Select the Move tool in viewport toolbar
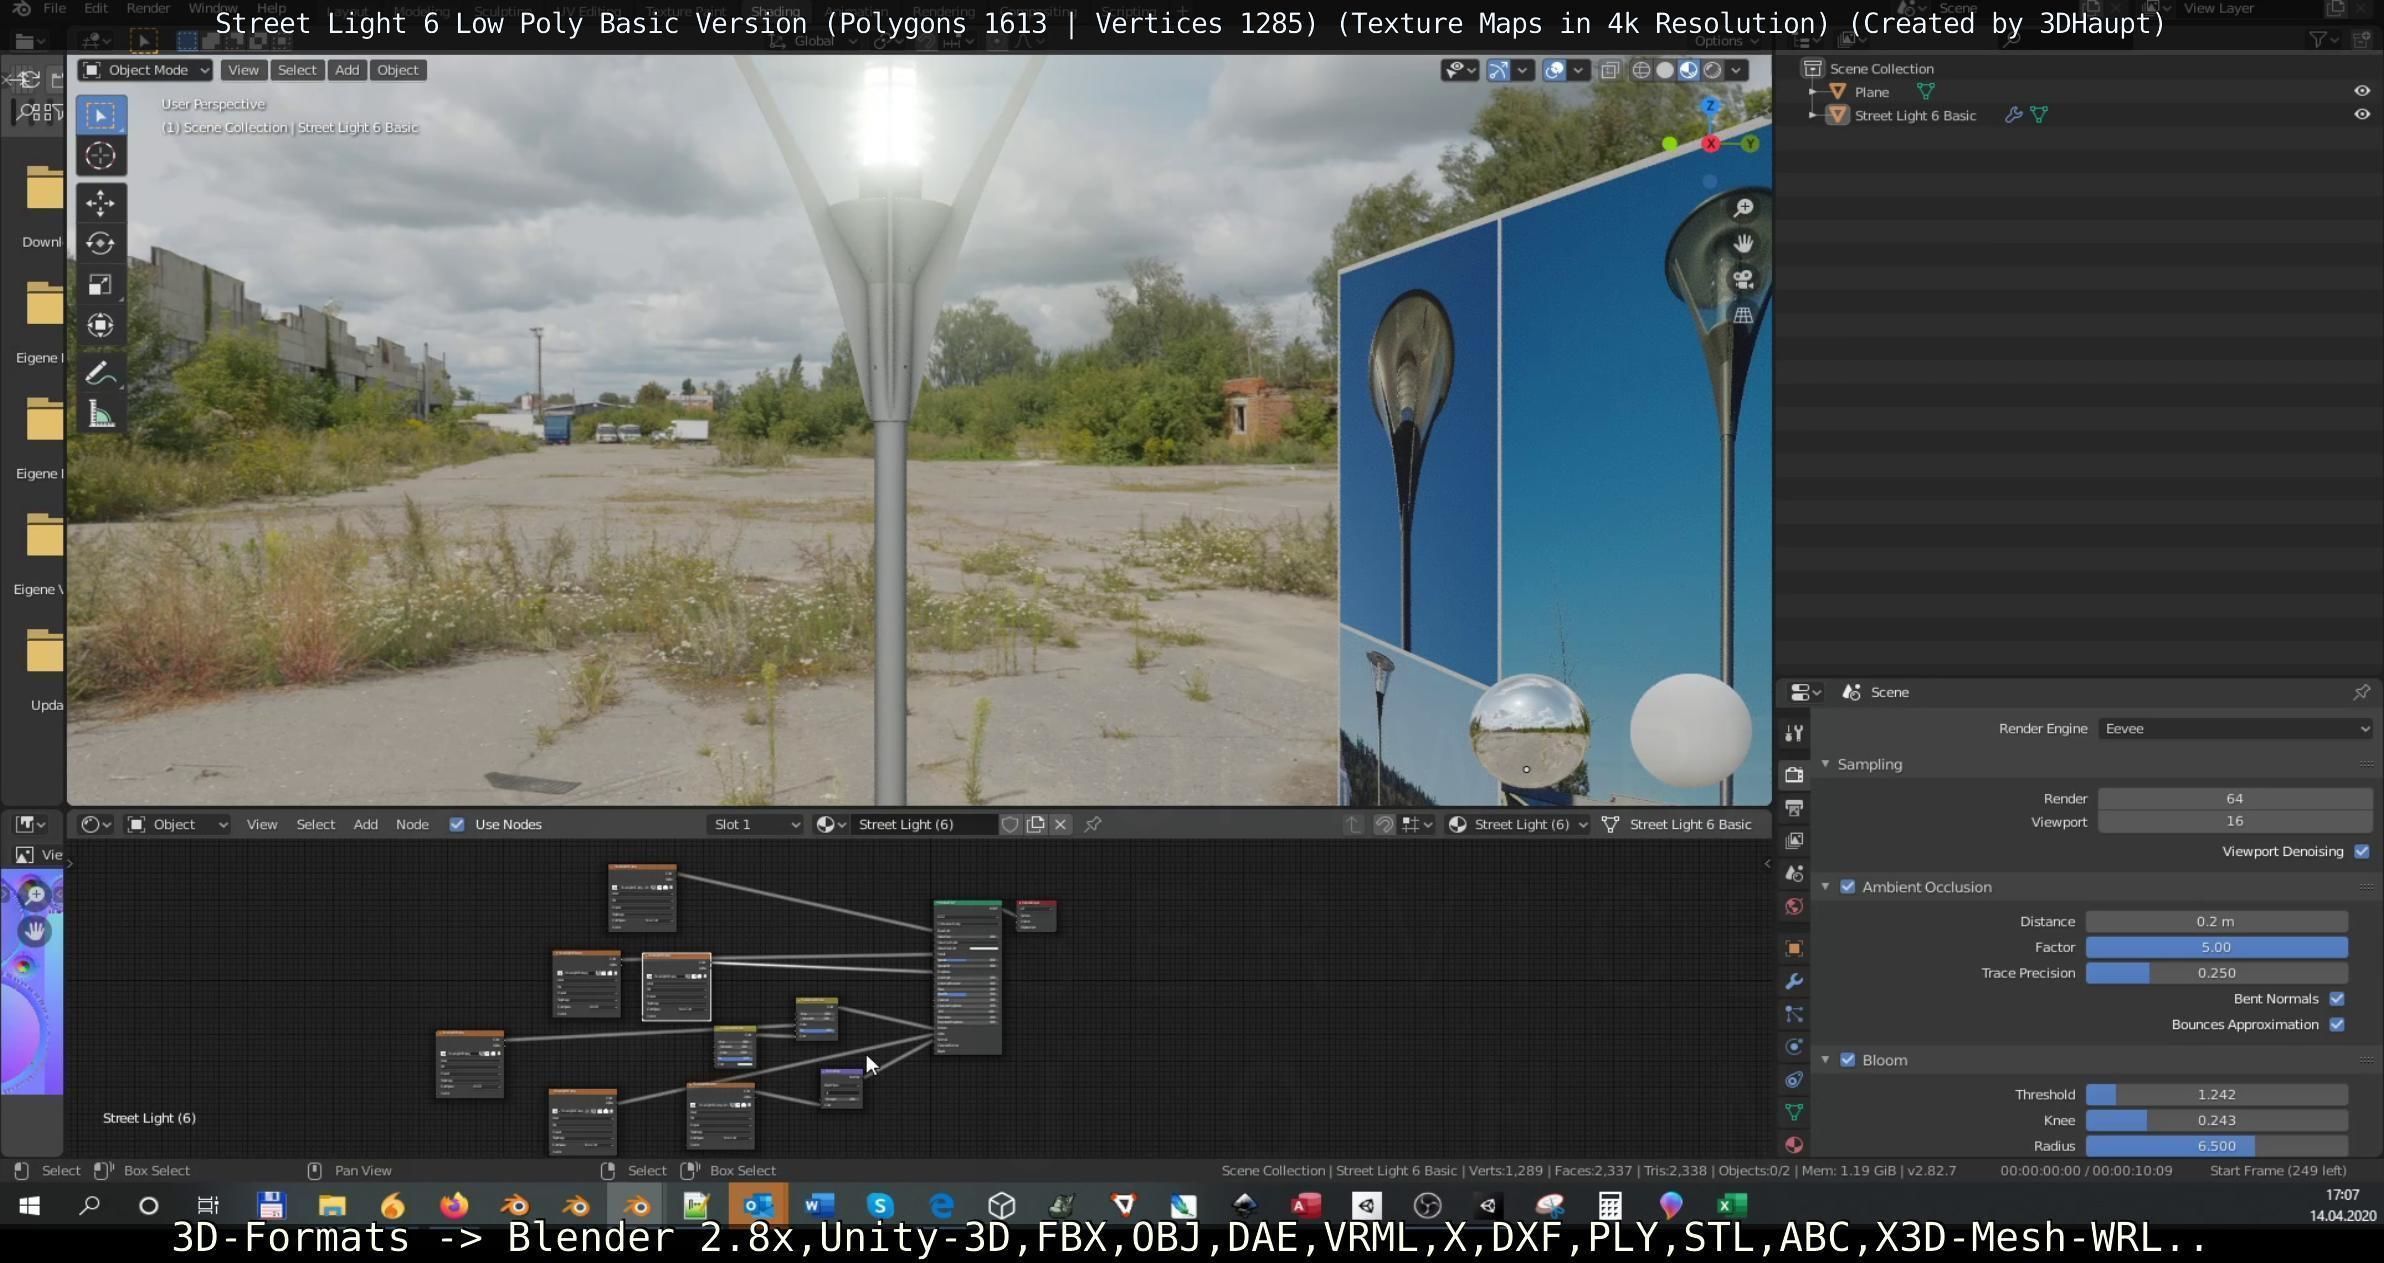2384x1263 pixels. point(100,203)
